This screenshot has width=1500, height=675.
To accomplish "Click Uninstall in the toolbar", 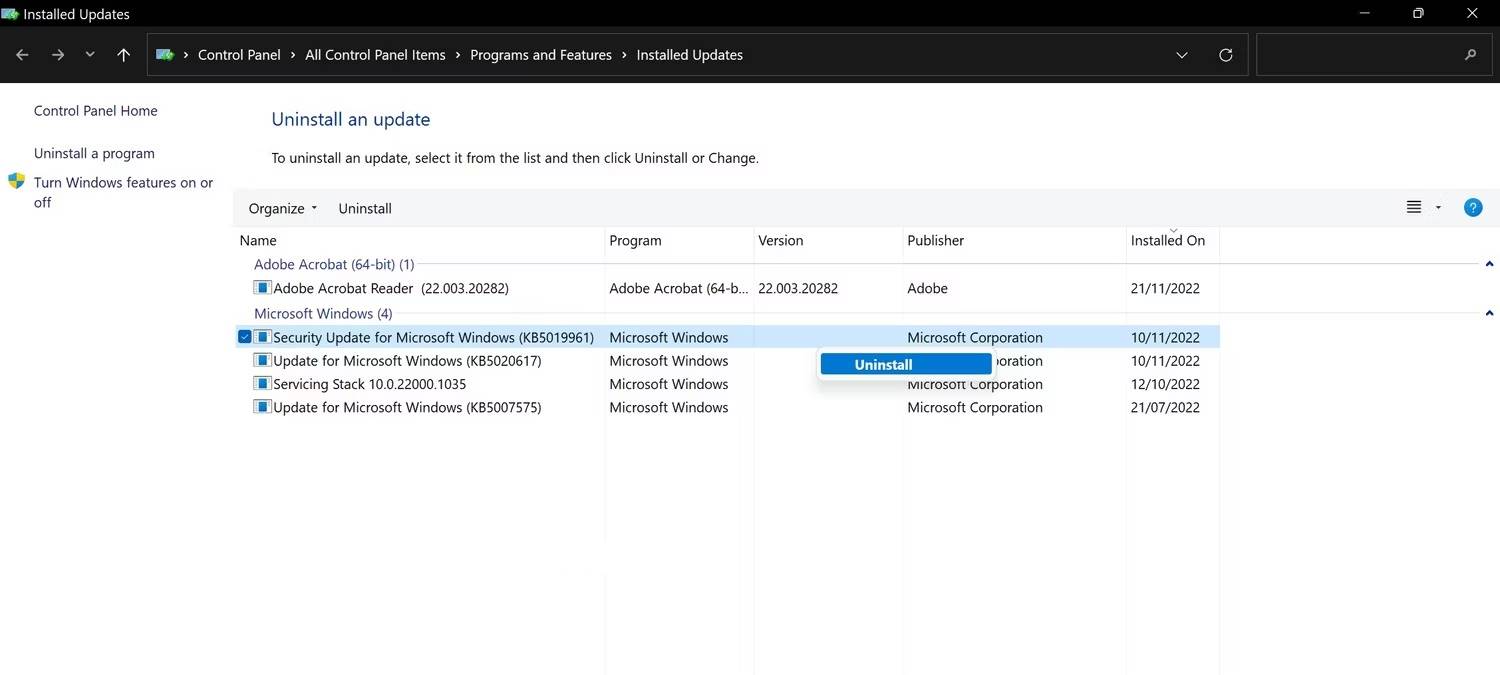I will 365,208.
